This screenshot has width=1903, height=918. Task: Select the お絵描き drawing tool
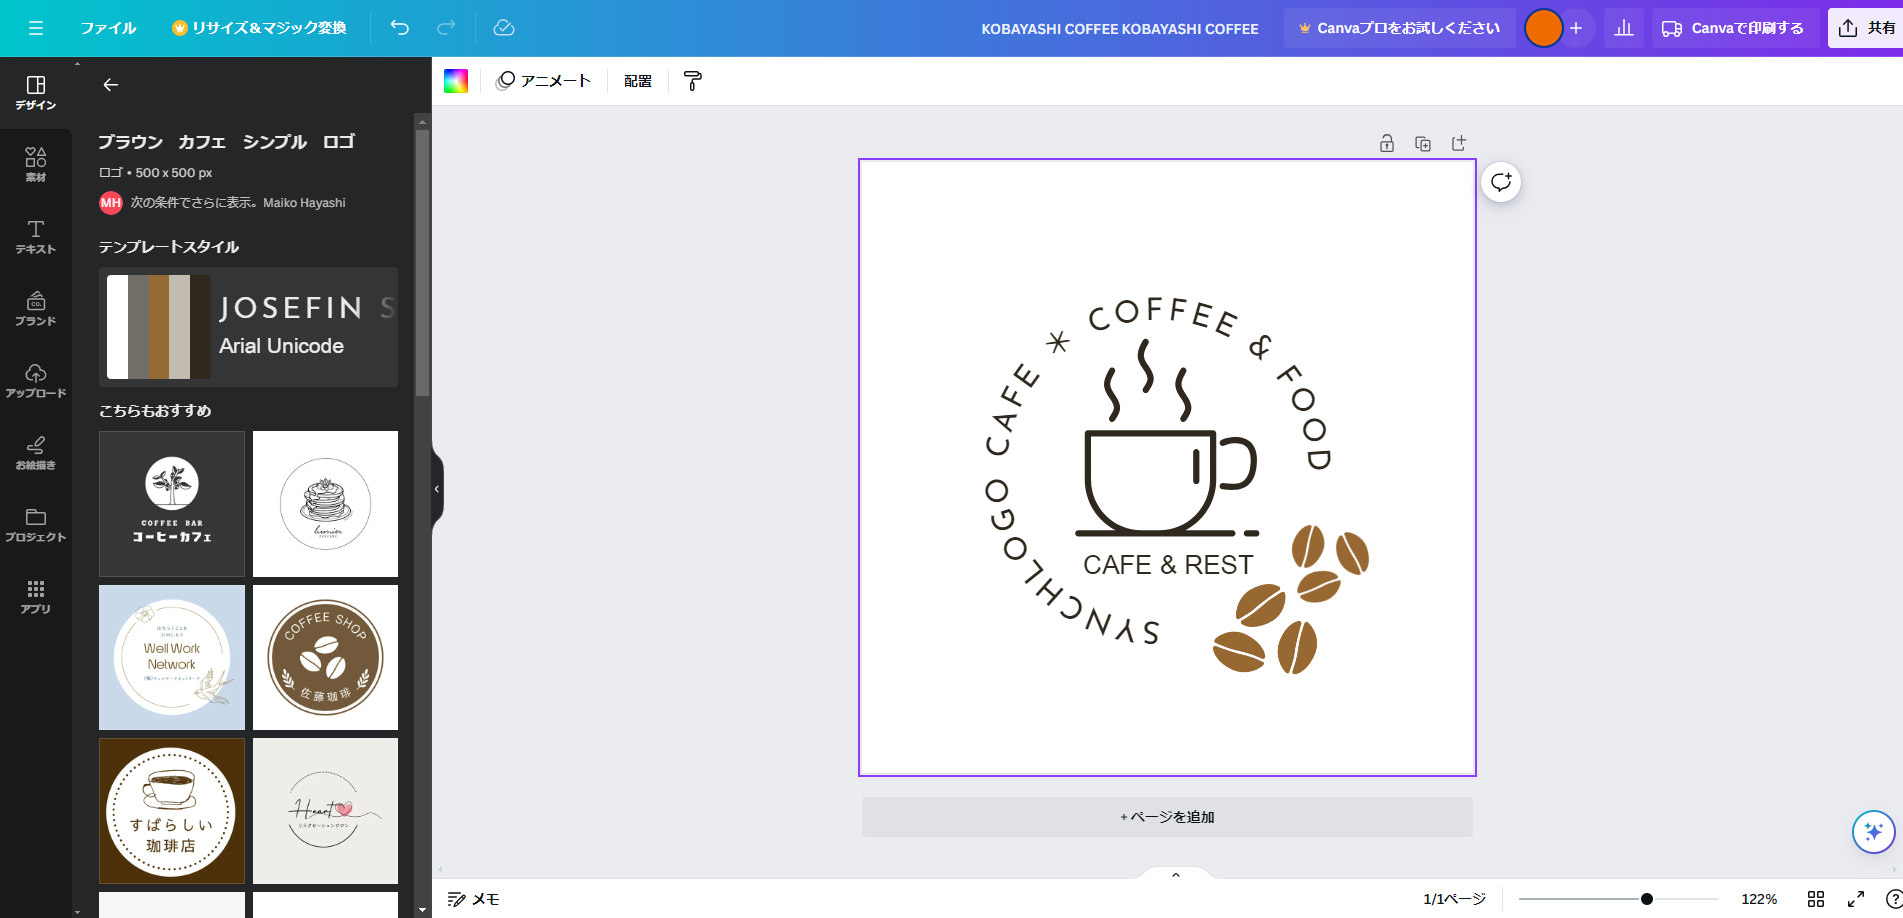pos(36,451)
